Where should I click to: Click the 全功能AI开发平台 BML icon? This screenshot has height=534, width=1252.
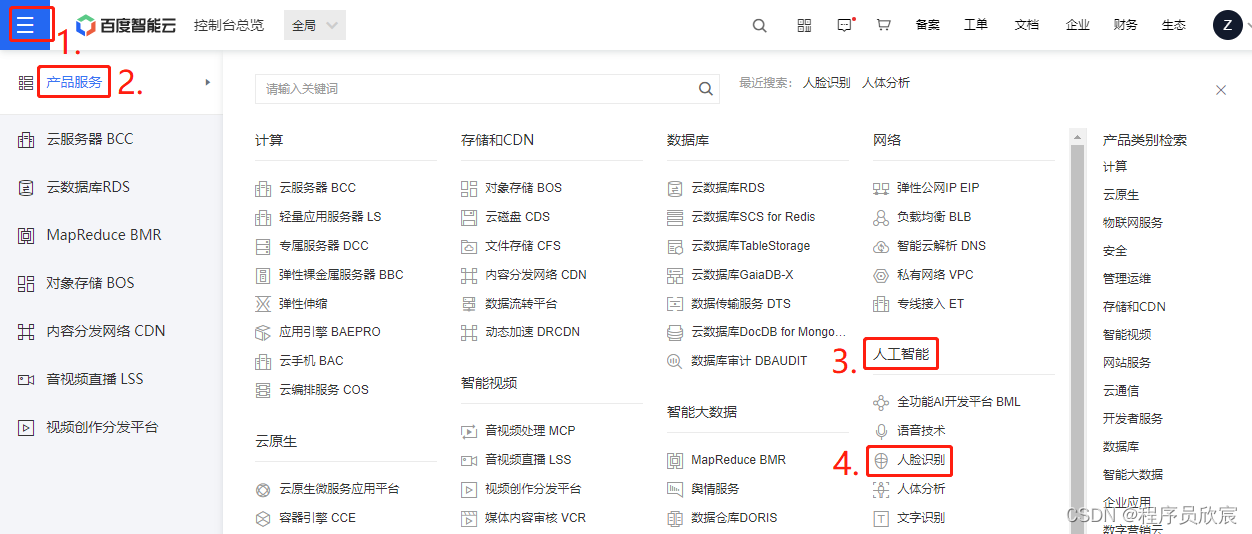[x=881, y=402]
